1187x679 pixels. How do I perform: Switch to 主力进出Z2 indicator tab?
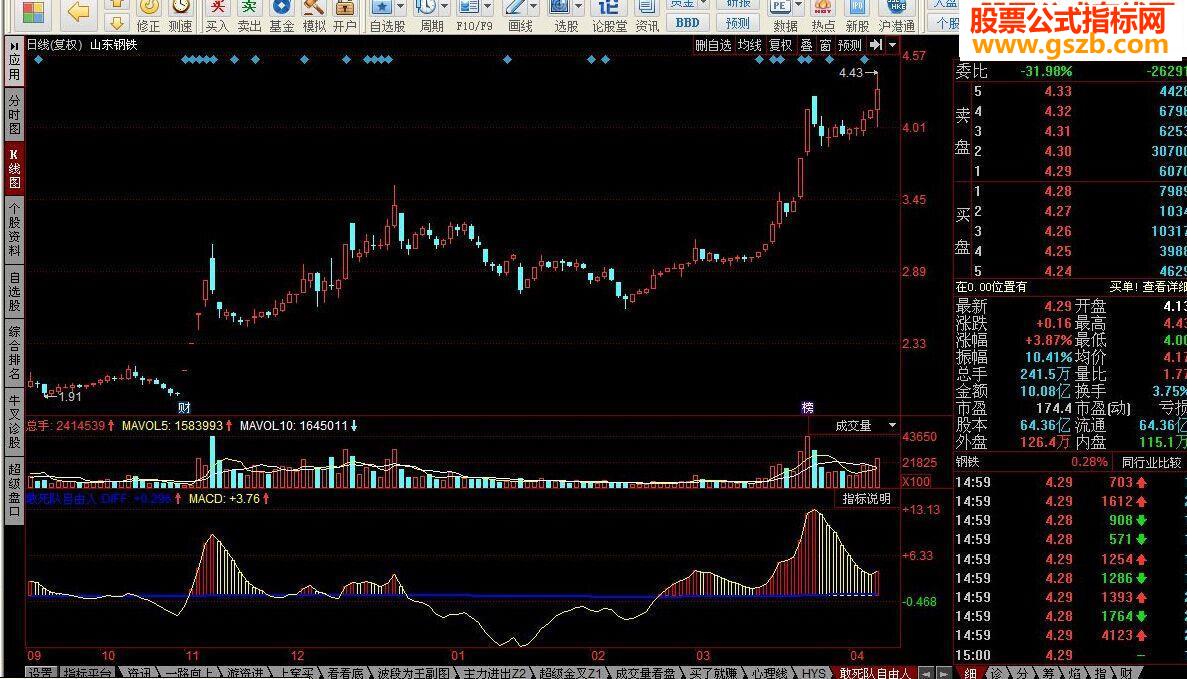[x=494, y=672]
